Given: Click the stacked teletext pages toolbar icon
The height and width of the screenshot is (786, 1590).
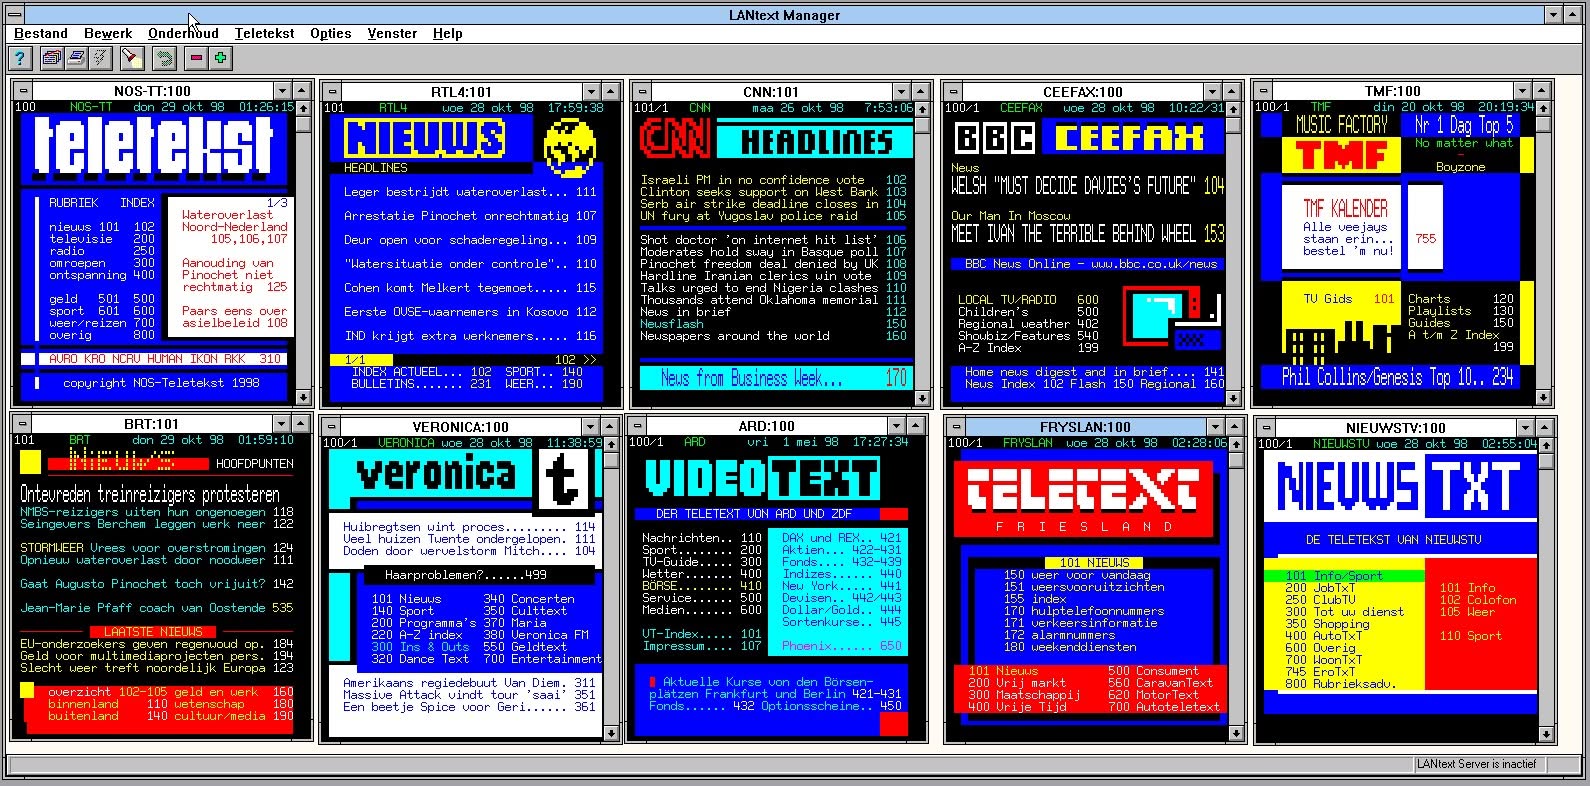Looking at the screenshot, I should click(52, 58).
